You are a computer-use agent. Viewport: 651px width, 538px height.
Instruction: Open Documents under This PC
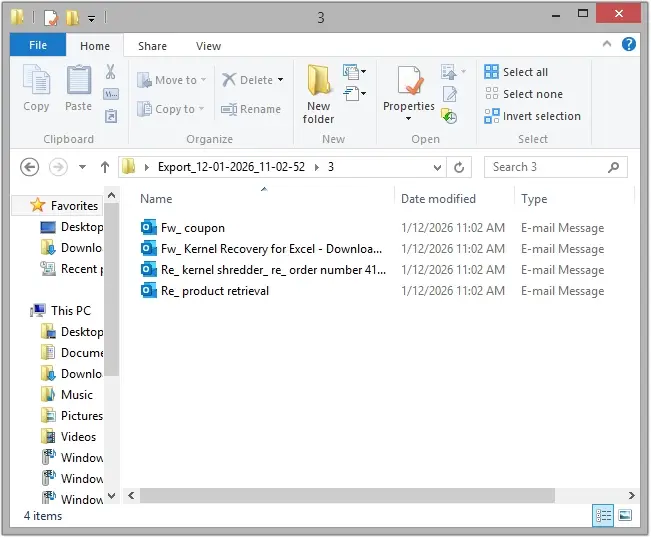pyautogui.click(x=72, y=352)
